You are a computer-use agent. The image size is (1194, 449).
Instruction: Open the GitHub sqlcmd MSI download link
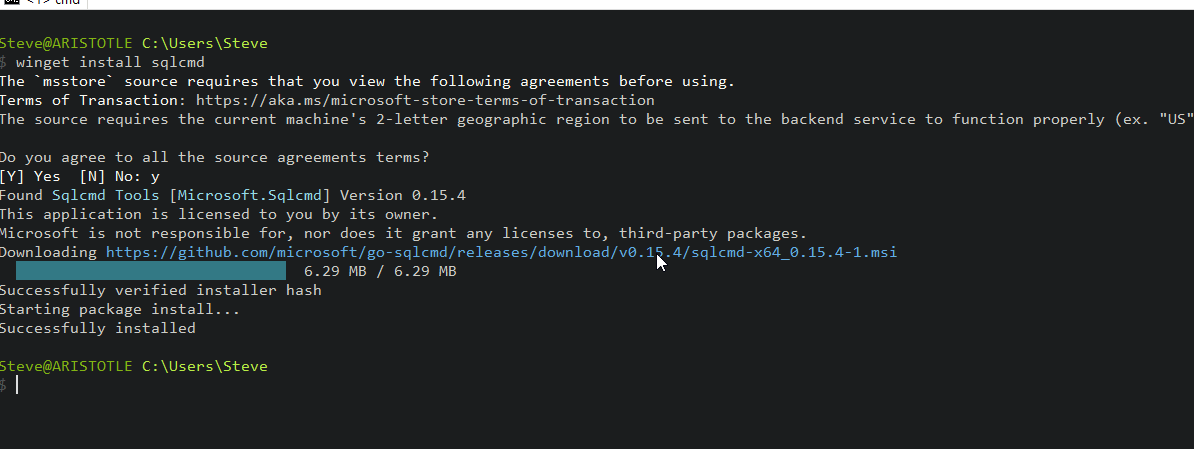pos(501,252)
